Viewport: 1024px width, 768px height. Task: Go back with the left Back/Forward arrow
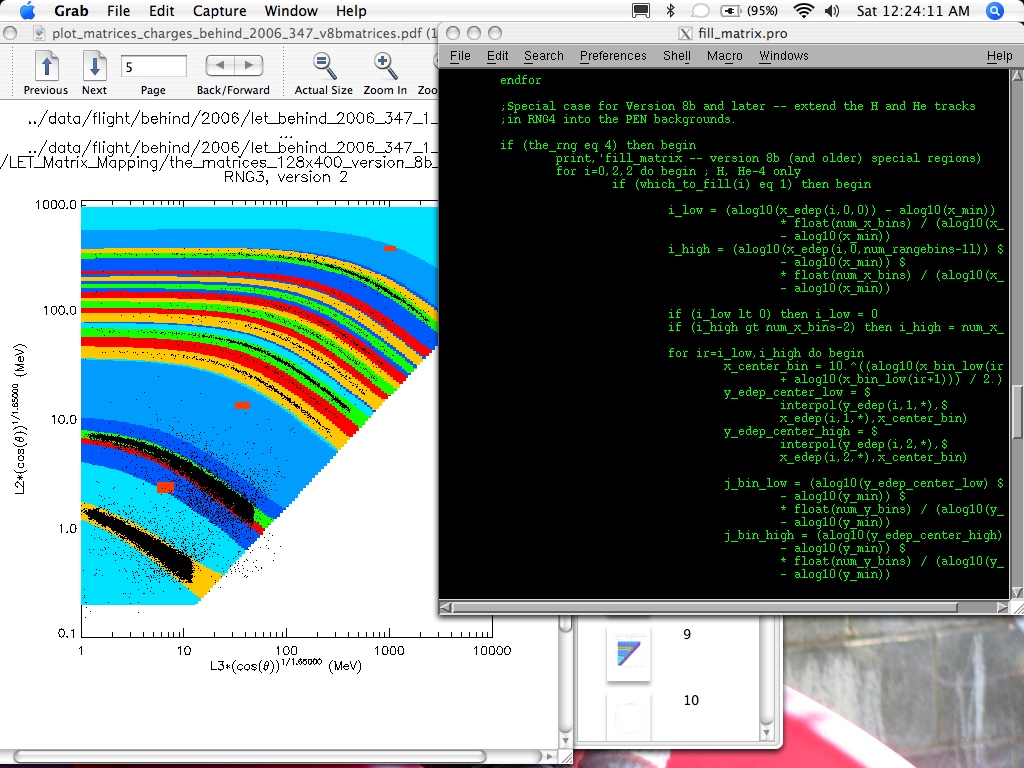coord(220,65)
